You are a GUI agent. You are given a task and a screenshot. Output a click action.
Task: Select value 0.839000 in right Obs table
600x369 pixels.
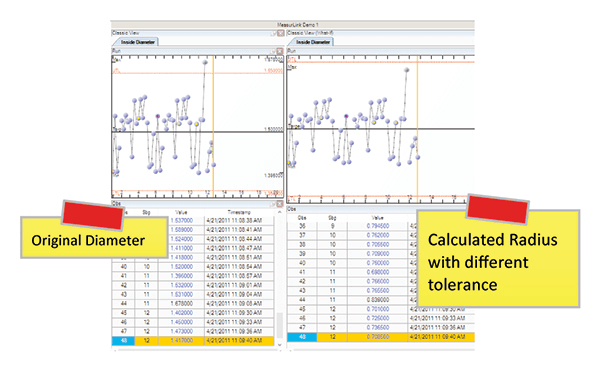[378, 300]
